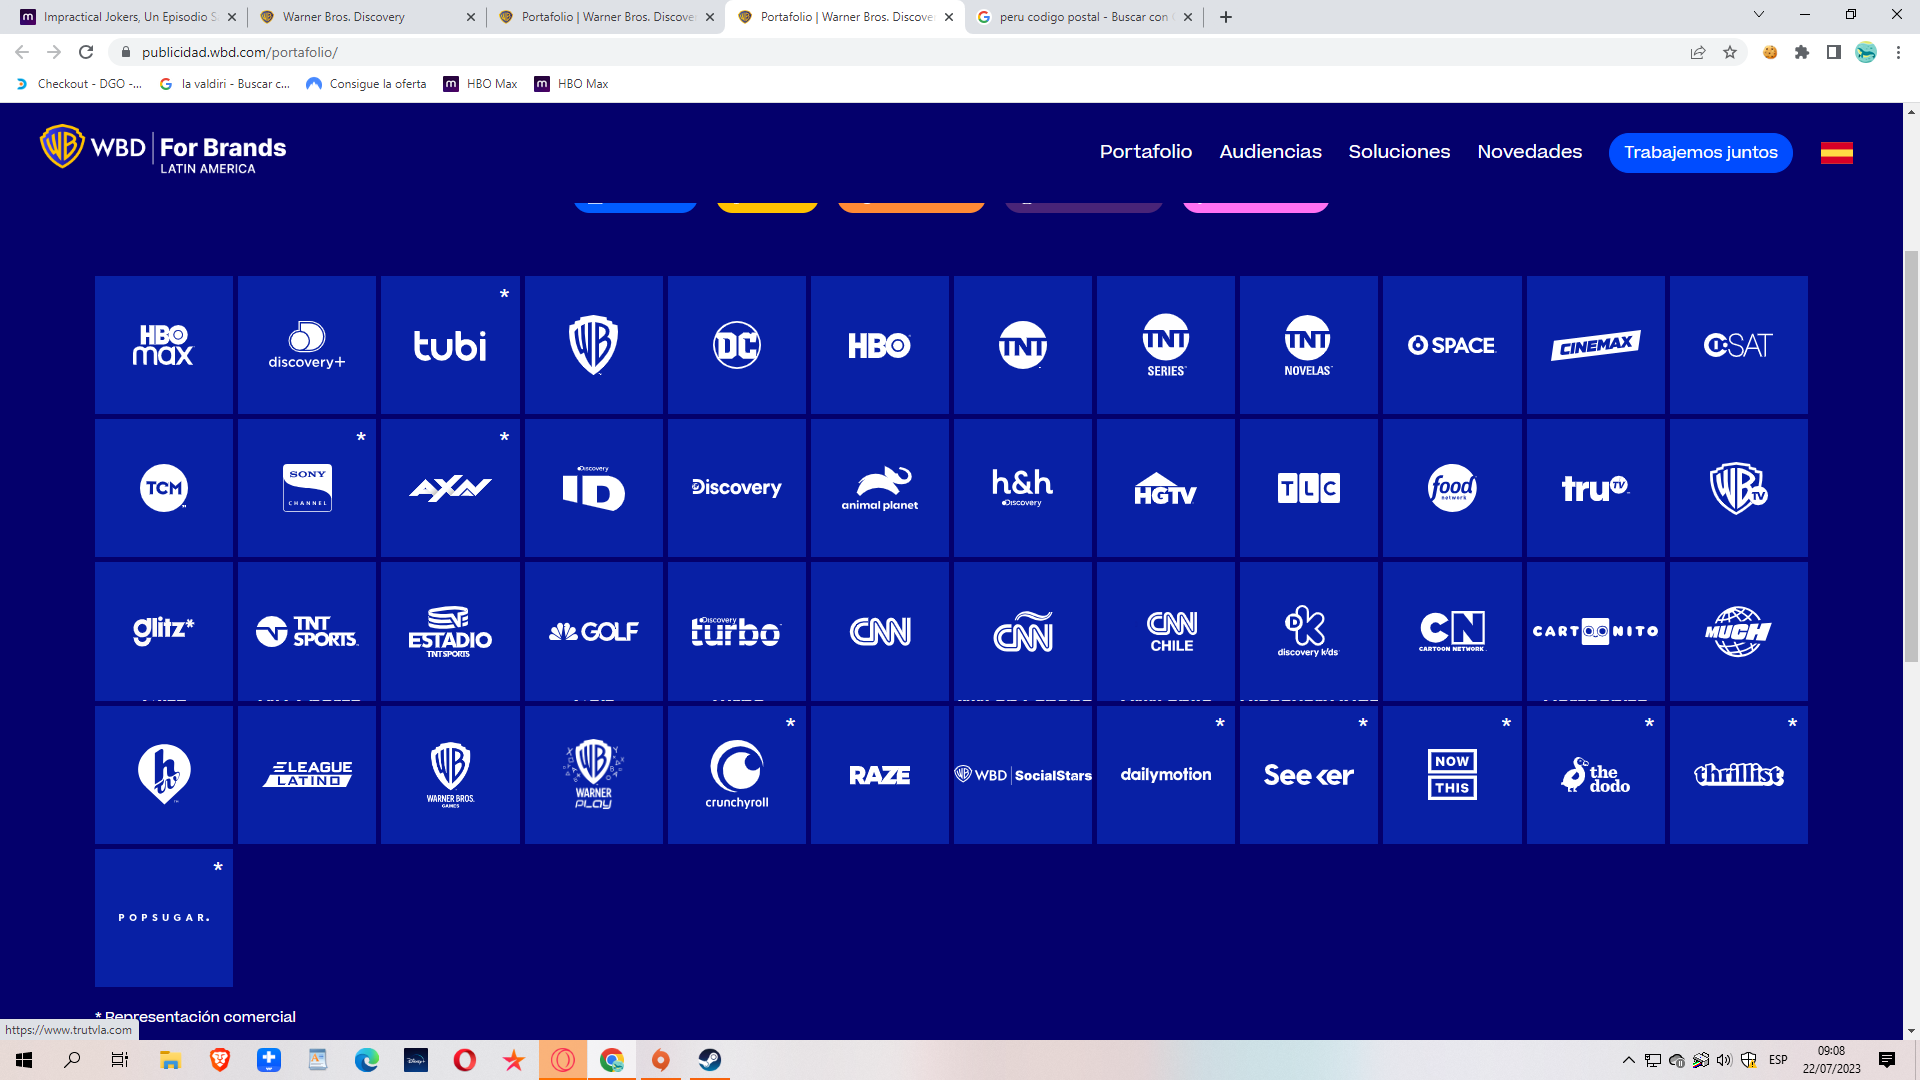
Task: Open the taskbar clock and date
Action: click(1832, 1060)
